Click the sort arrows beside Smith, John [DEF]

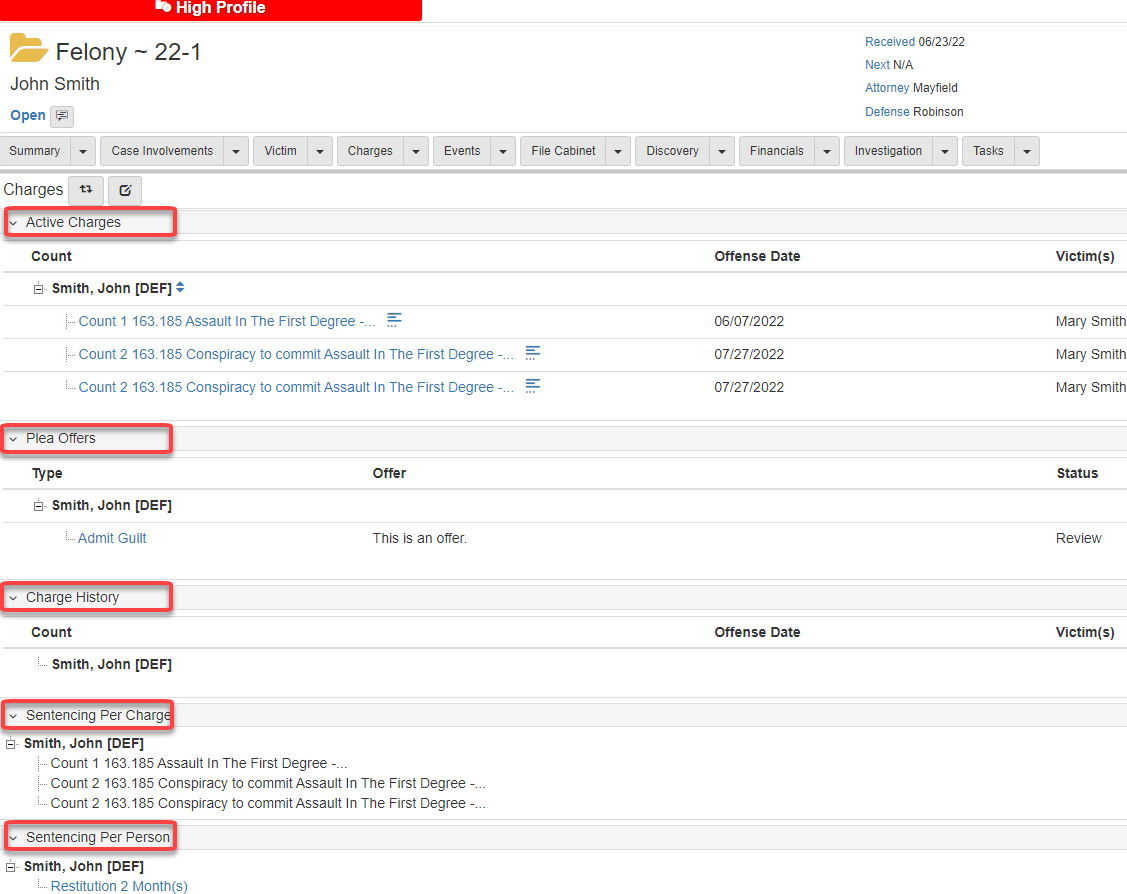pyautogui.click(x=180, y=288)
